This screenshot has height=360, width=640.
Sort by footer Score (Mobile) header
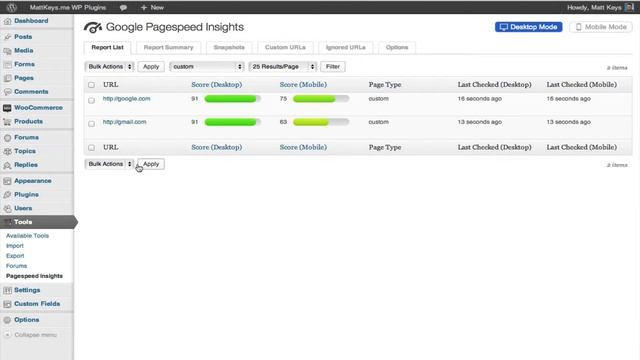303,147
